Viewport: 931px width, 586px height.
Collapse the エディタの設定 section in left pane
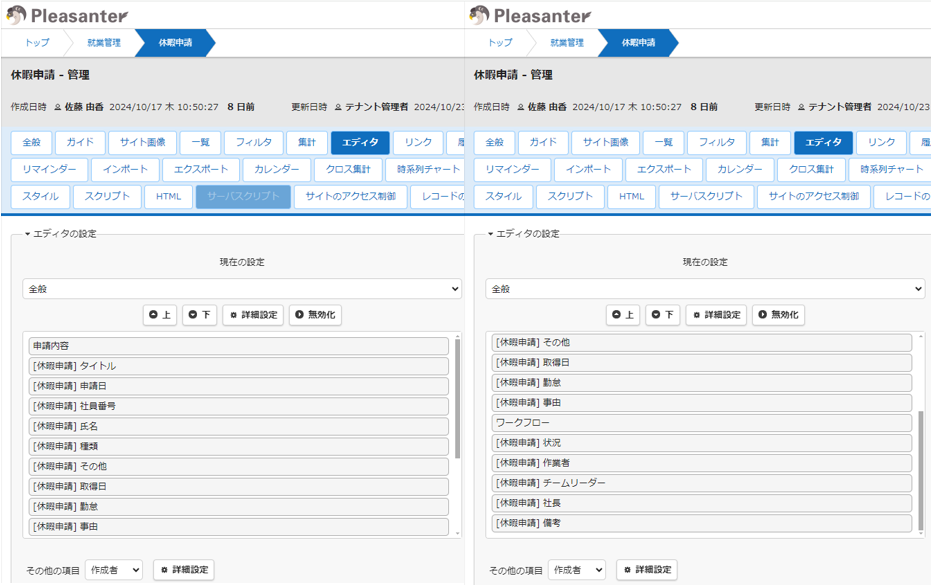(x=28, y=234)
